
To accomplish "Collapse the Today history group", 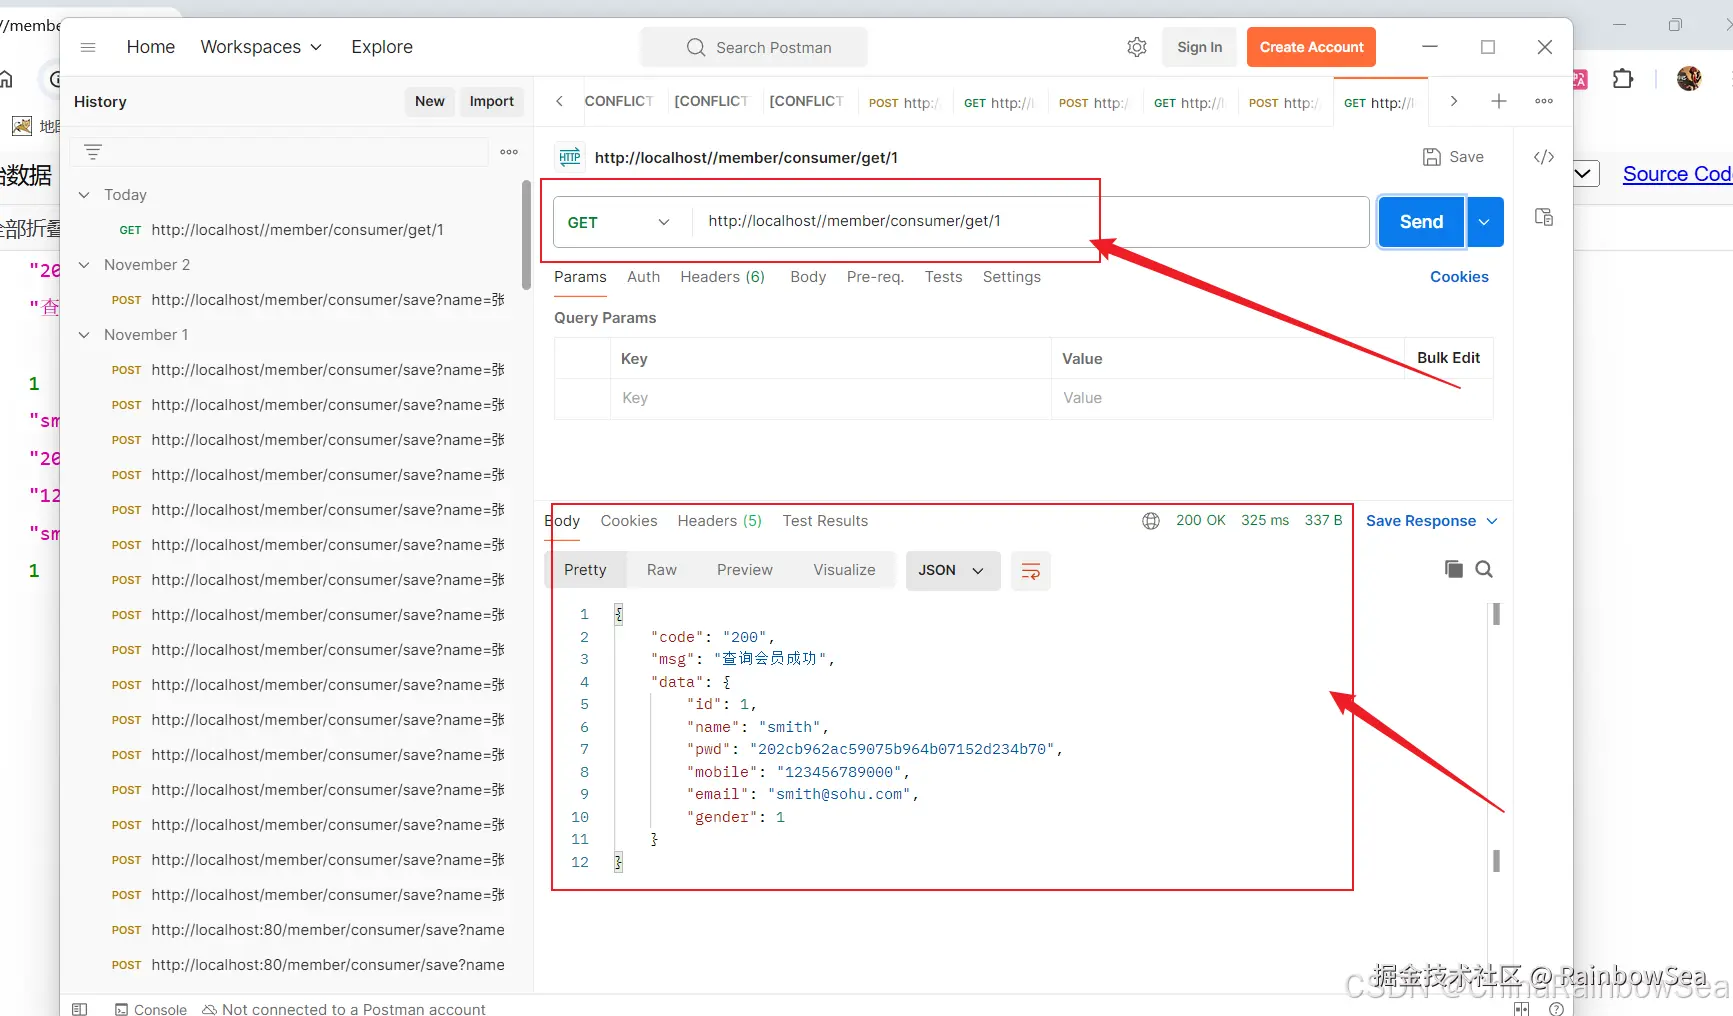I will click(x=84, y=195).
